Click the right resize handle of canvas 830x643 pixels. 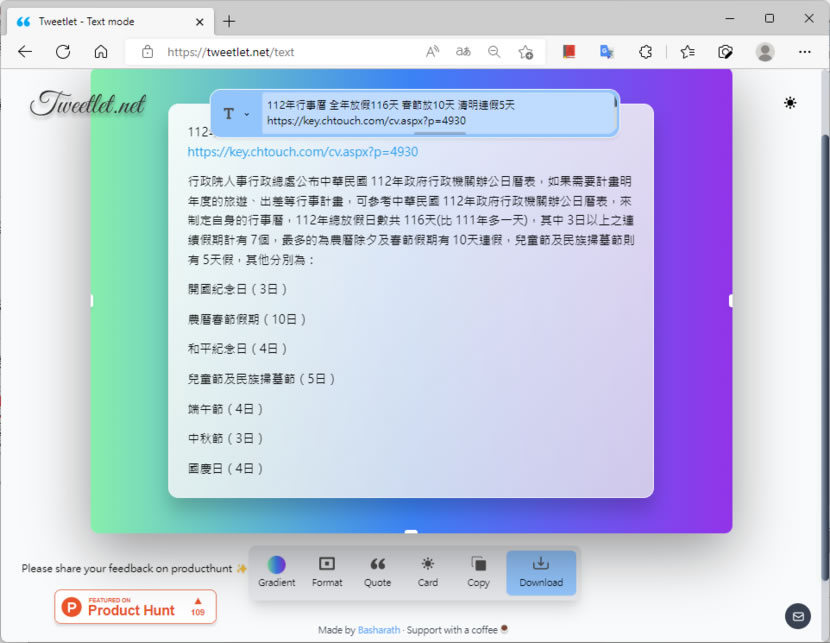(x=730, y=301)
